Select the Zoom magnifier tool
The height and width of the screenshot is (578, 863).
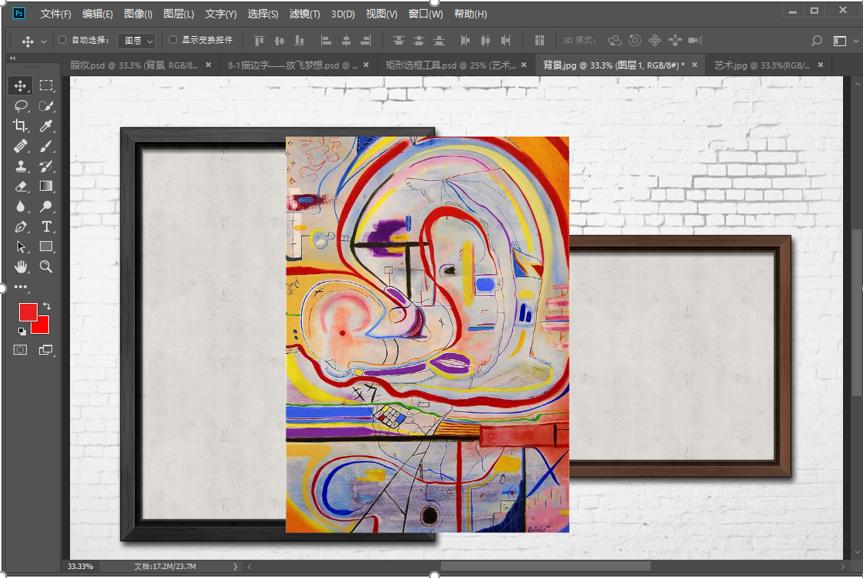(46, 267)
